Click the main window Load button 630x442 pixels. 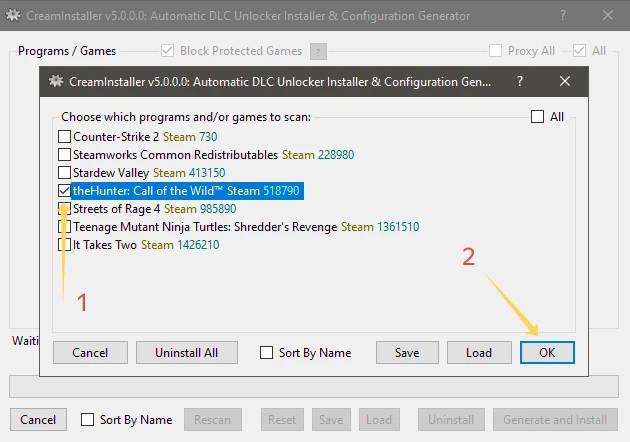[379, 419]
